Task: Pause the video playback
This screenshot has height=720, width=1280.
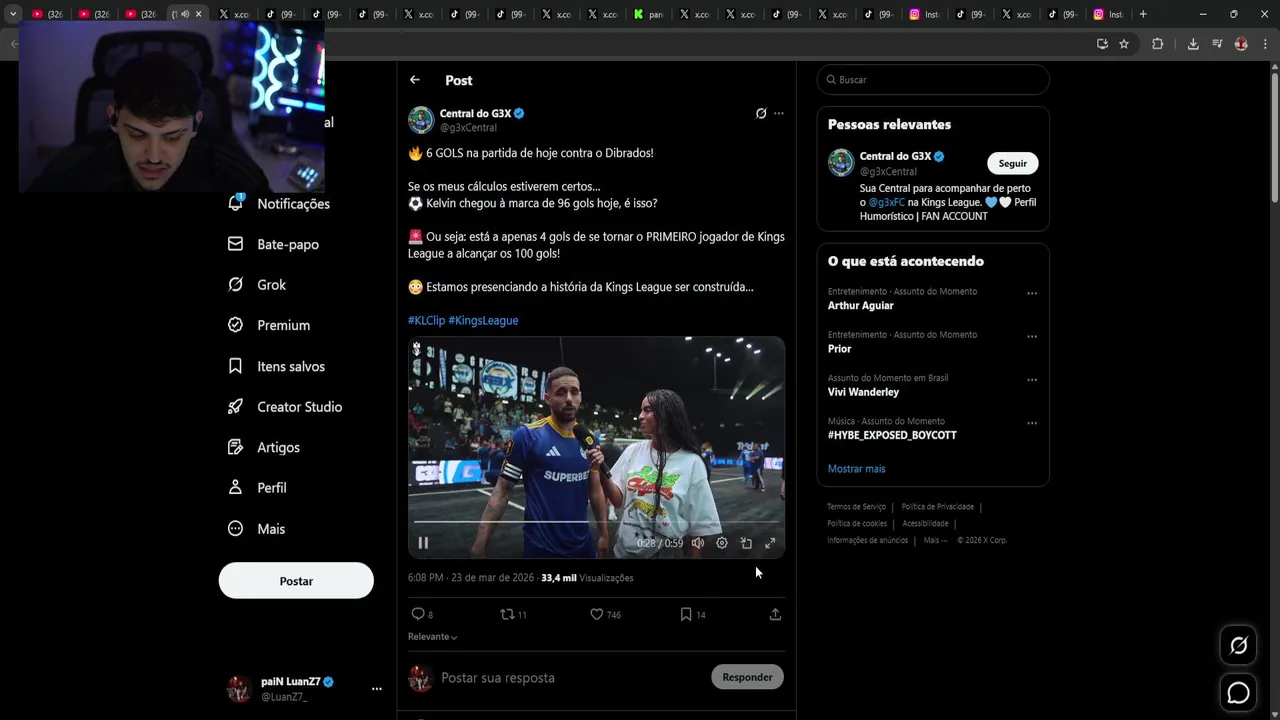Action: tap(423, 543)
